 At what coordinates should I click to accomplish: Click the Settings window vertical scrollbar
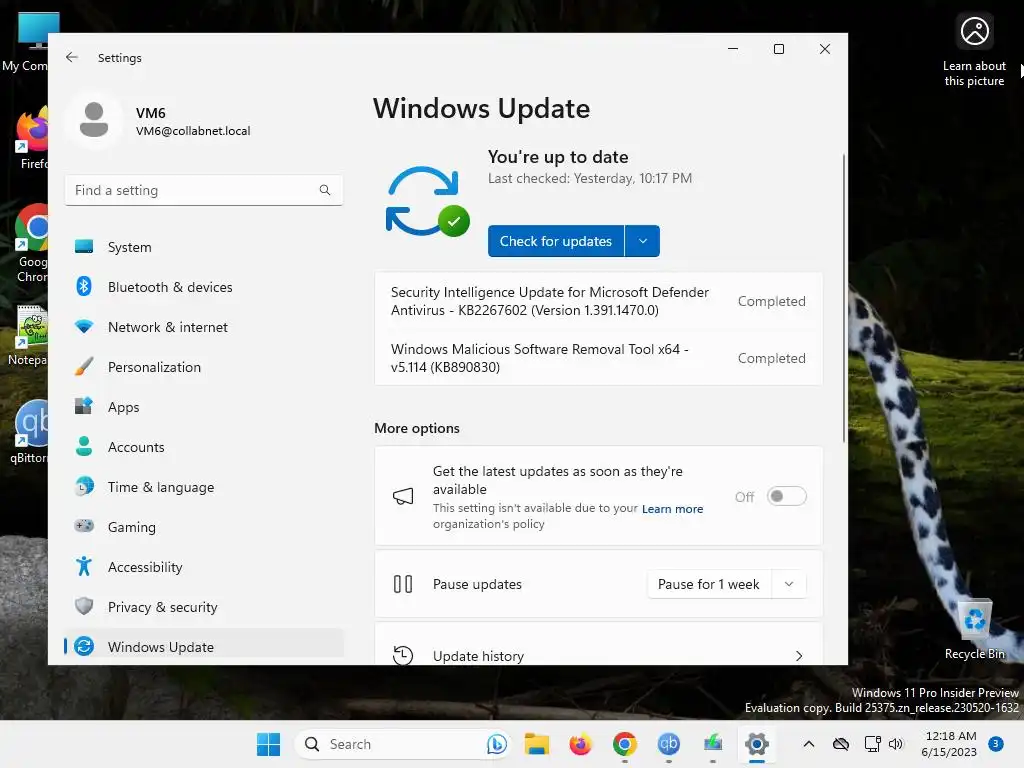pyautogui.click(x=844, y=297)
